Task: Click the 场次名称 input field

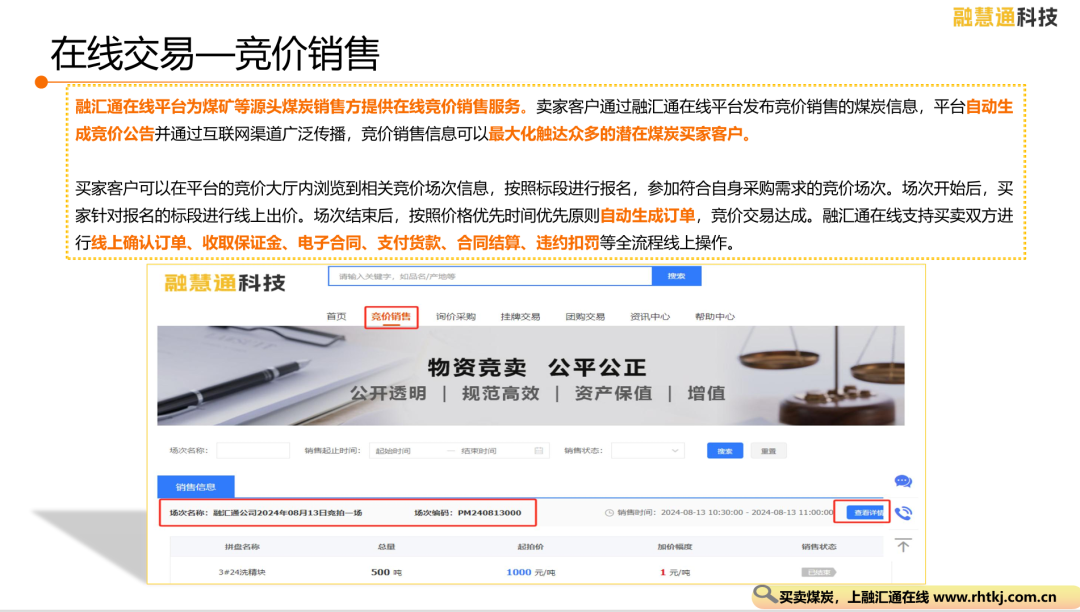Action: pos(253,451)
